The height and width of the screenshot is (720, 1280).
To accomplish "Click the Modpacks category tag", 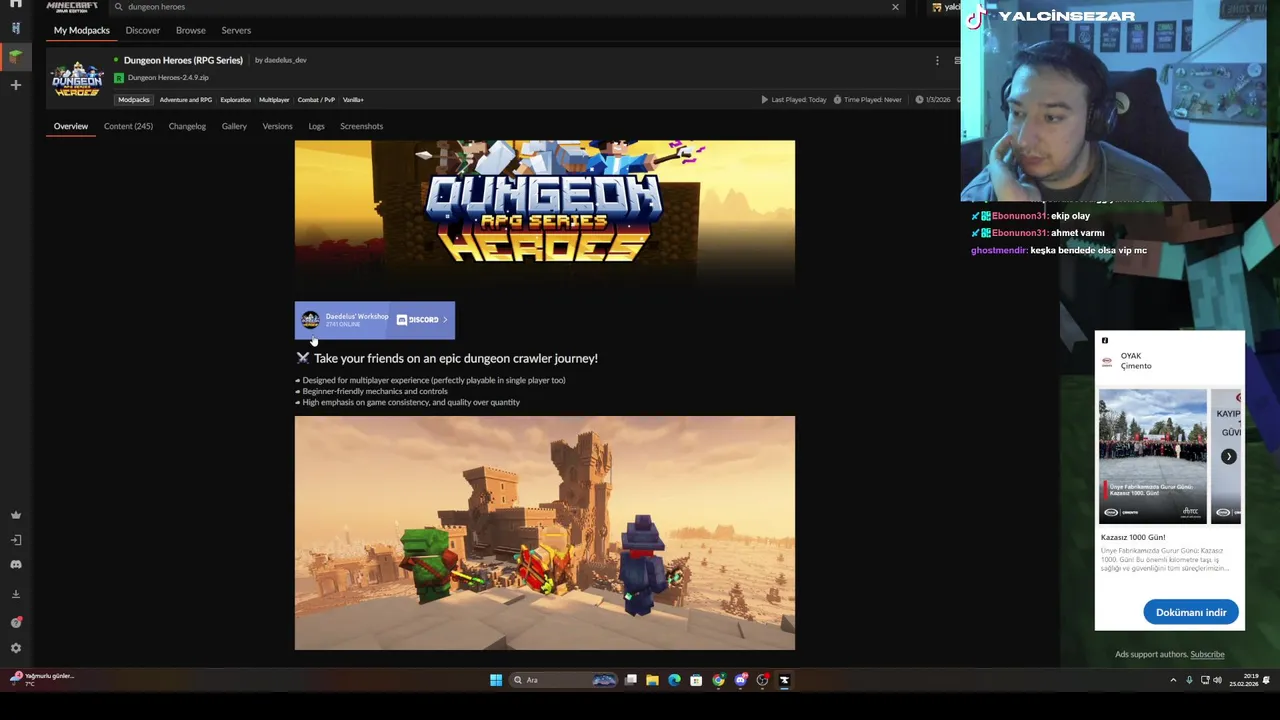I will click(133, 100).
